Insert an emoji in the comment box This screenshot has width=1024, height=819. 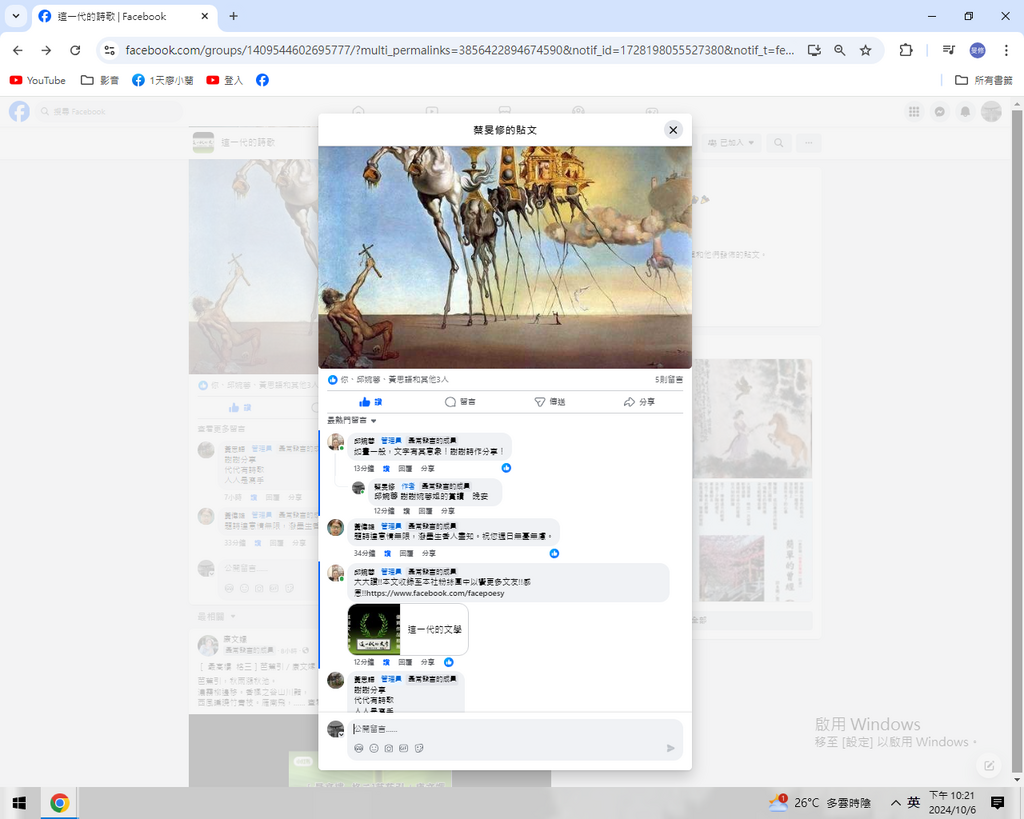(x=374, y=748)
